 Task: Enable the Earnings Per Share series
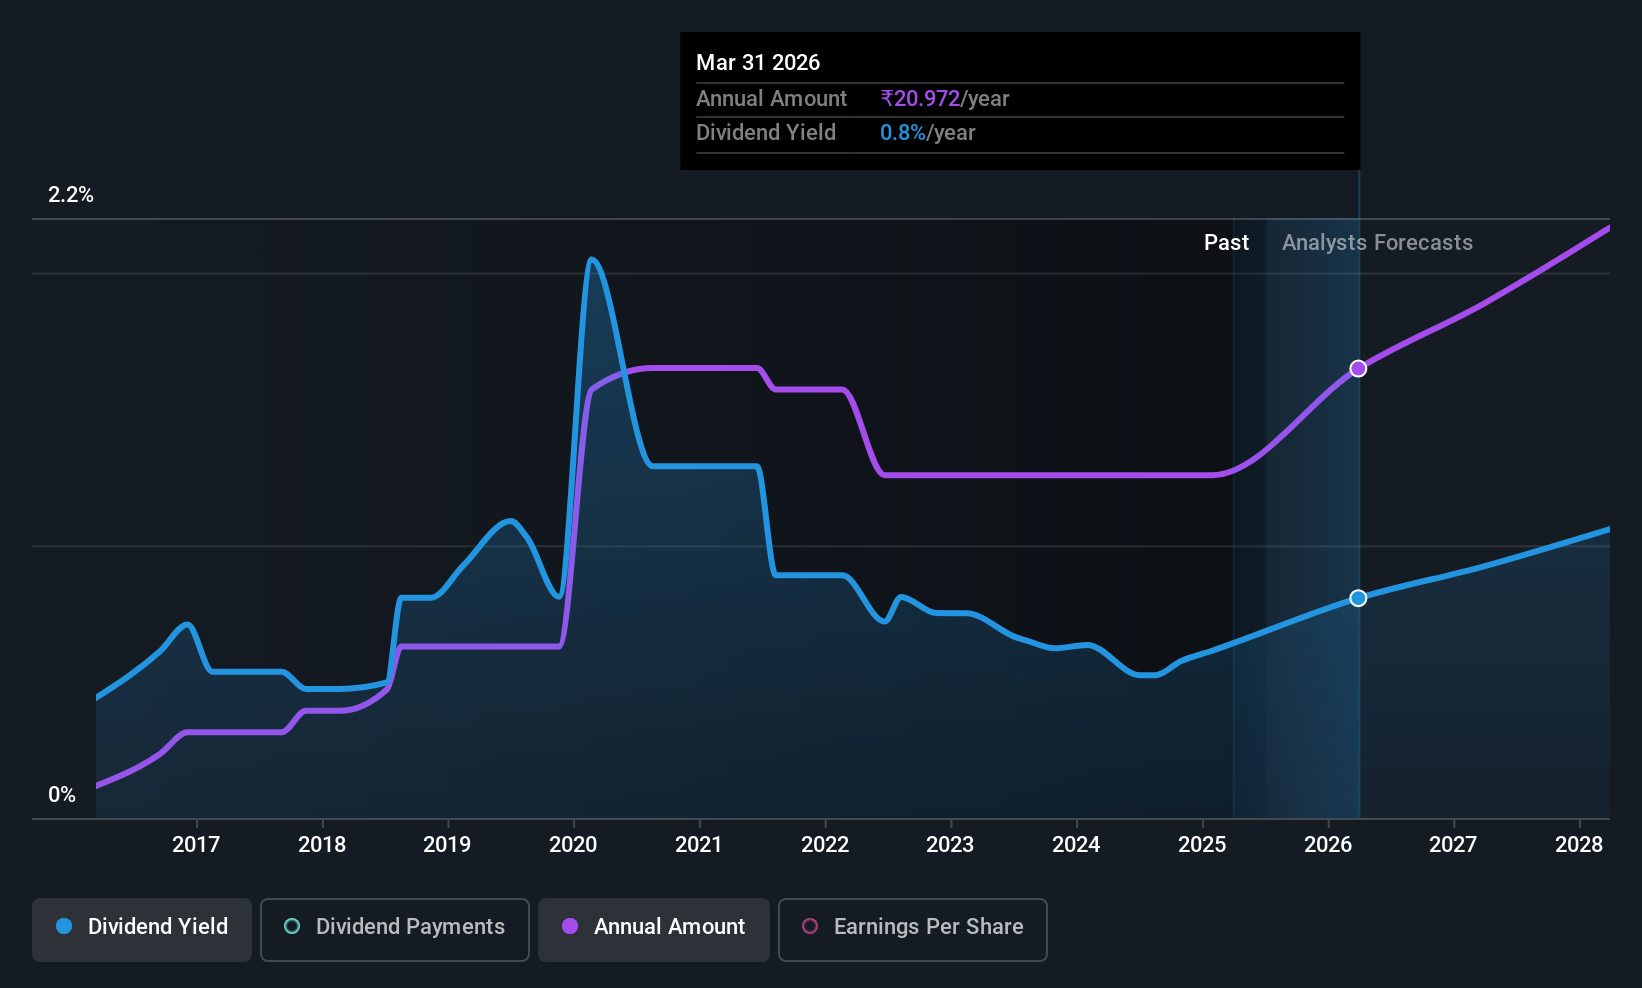click(912, 929)
